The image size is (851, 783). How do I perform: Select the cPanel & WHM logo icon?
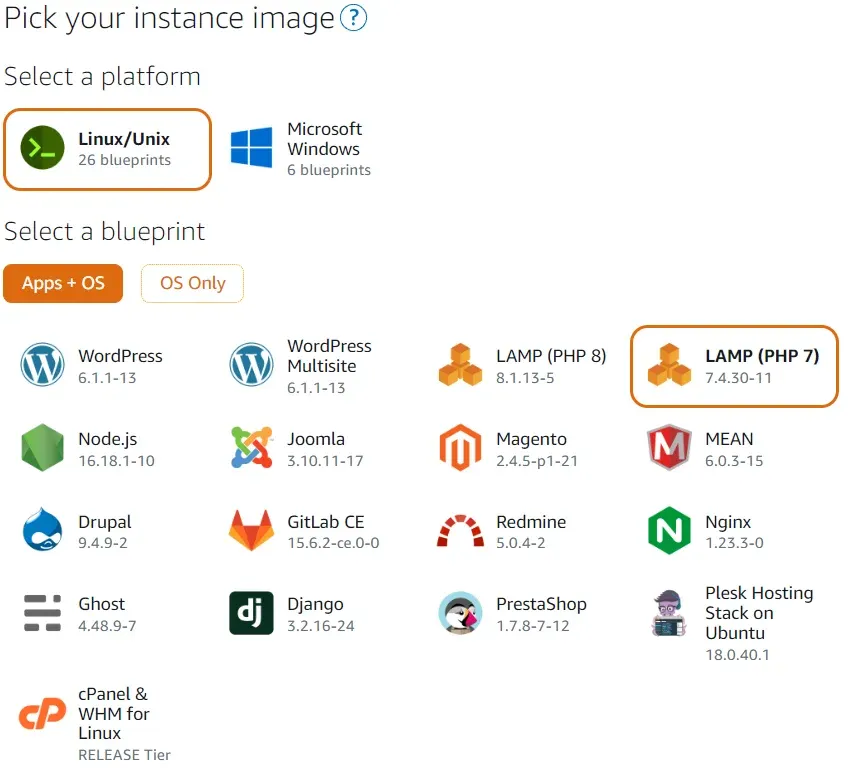tap(42, 714)
